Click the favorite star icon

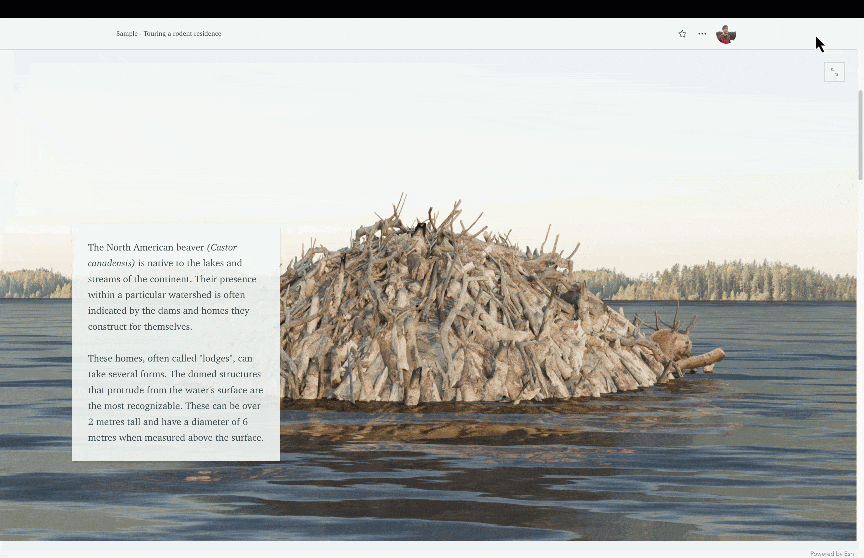tap(682, 34)
